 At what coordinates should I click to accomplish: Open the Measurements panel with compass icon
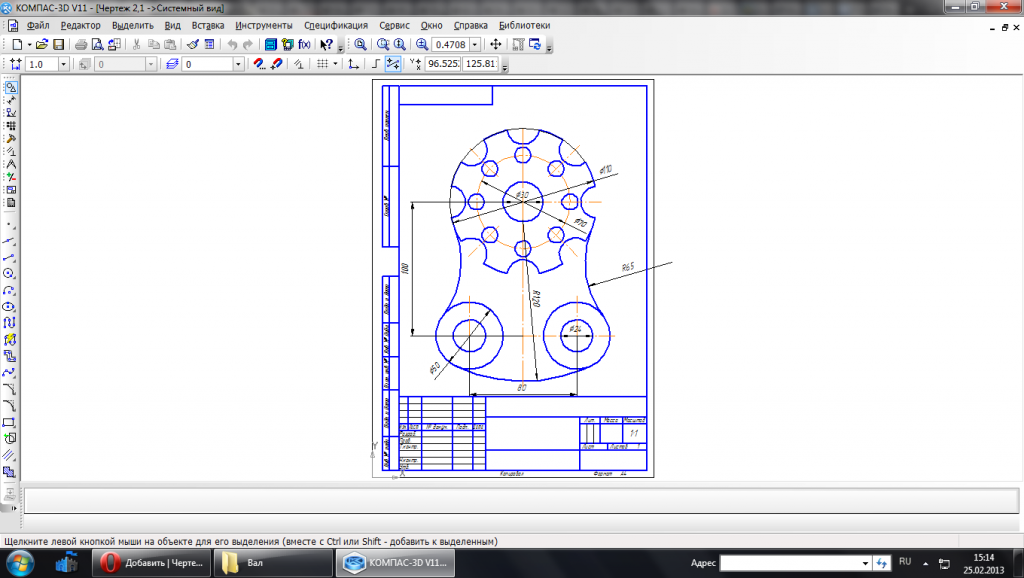(x=10, y=164)
